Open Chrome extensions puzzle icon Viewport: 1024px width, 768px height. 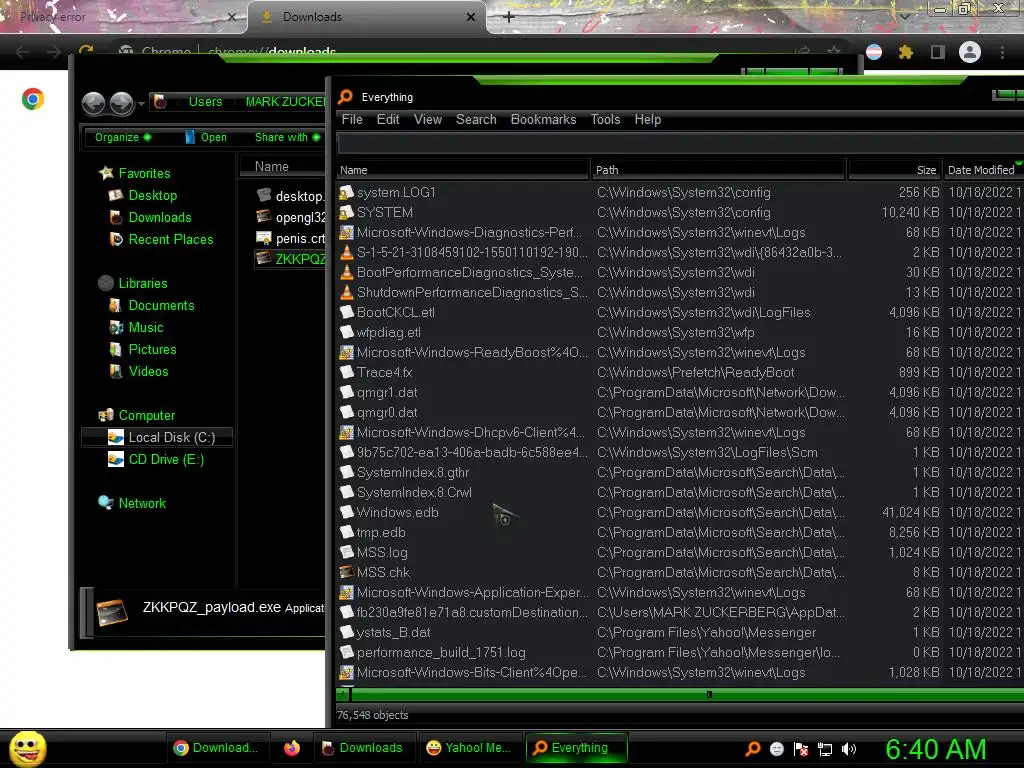(906, 52)
